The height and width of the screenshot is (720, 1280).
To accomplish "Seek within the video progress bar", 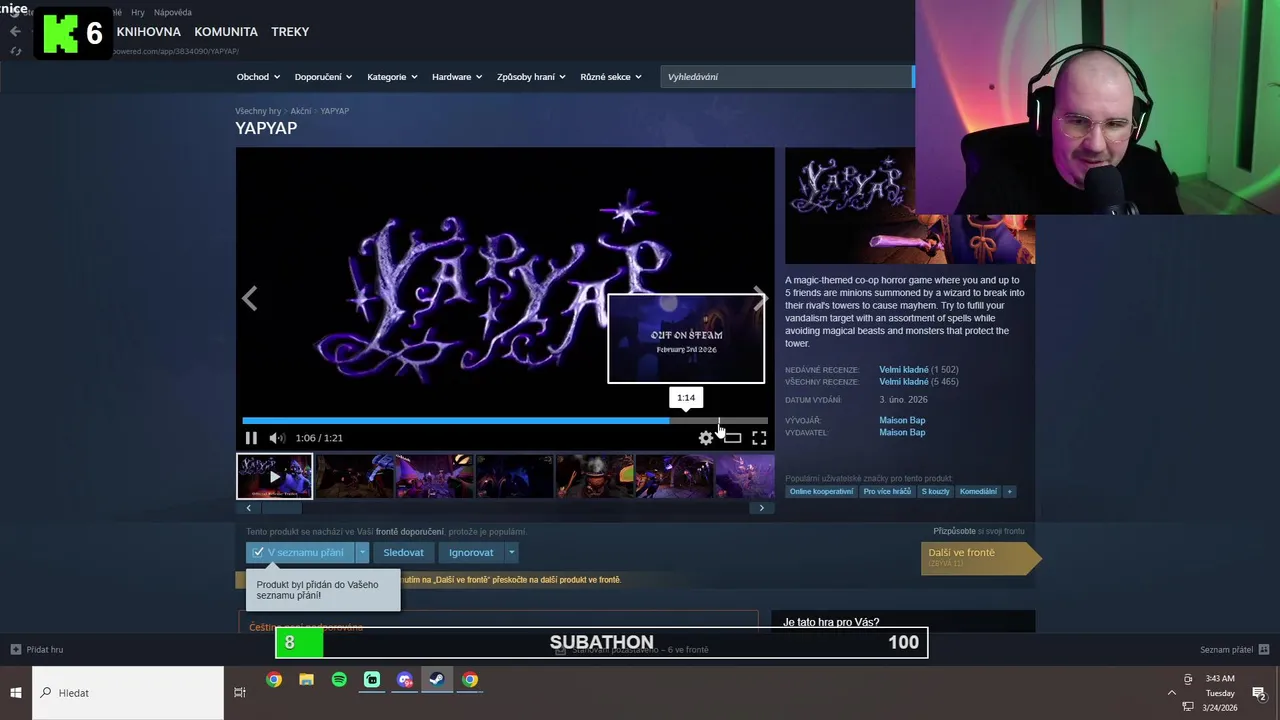I will point(505,420).
